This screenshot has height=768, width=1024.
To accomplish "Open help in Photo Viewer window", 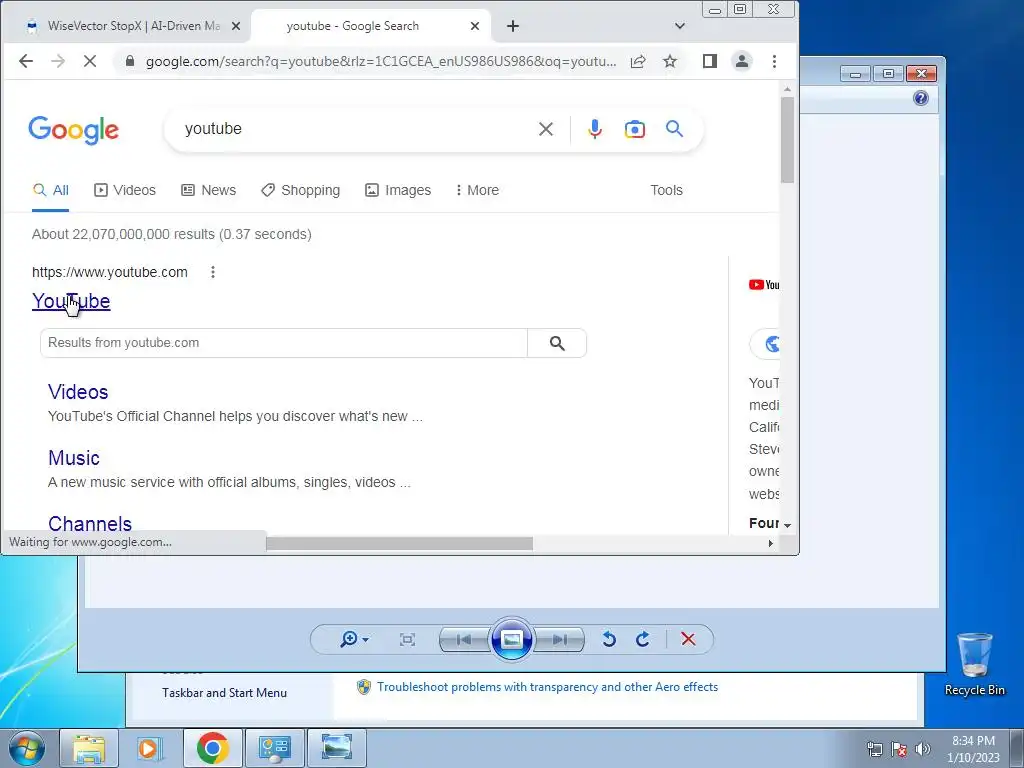I will [920, 99].
